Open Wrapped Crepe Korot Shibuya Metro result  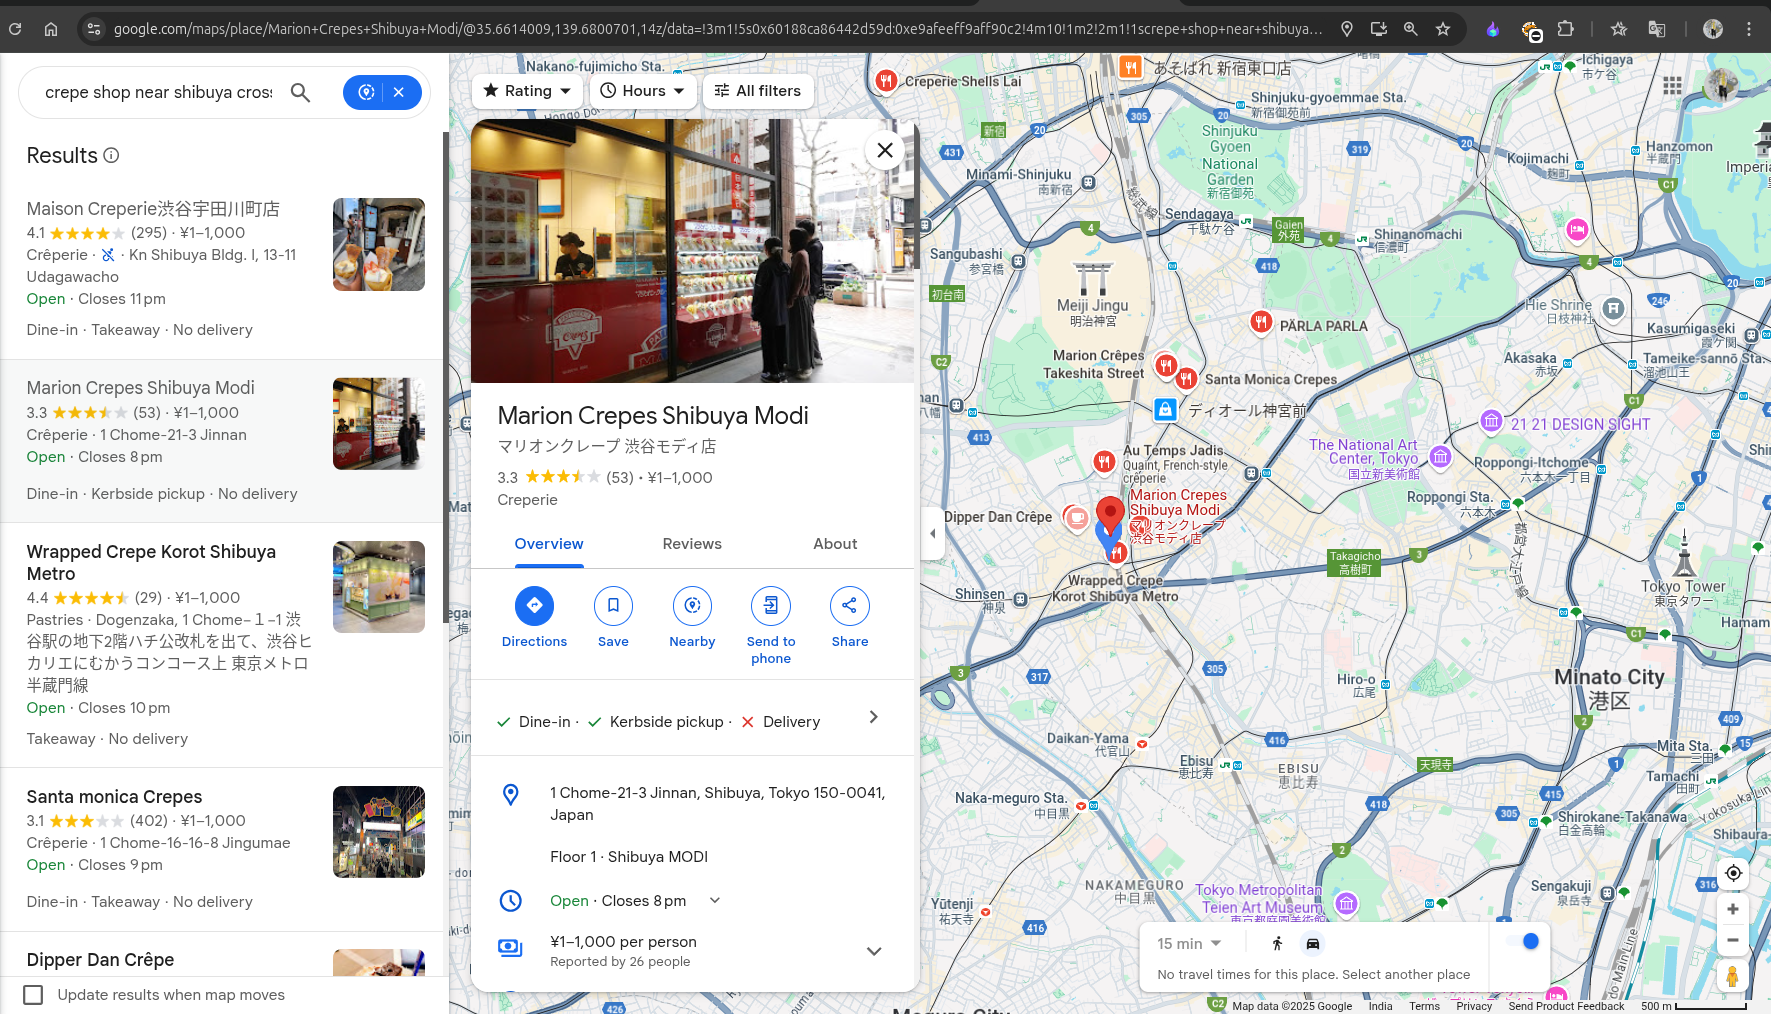(222, 645)
